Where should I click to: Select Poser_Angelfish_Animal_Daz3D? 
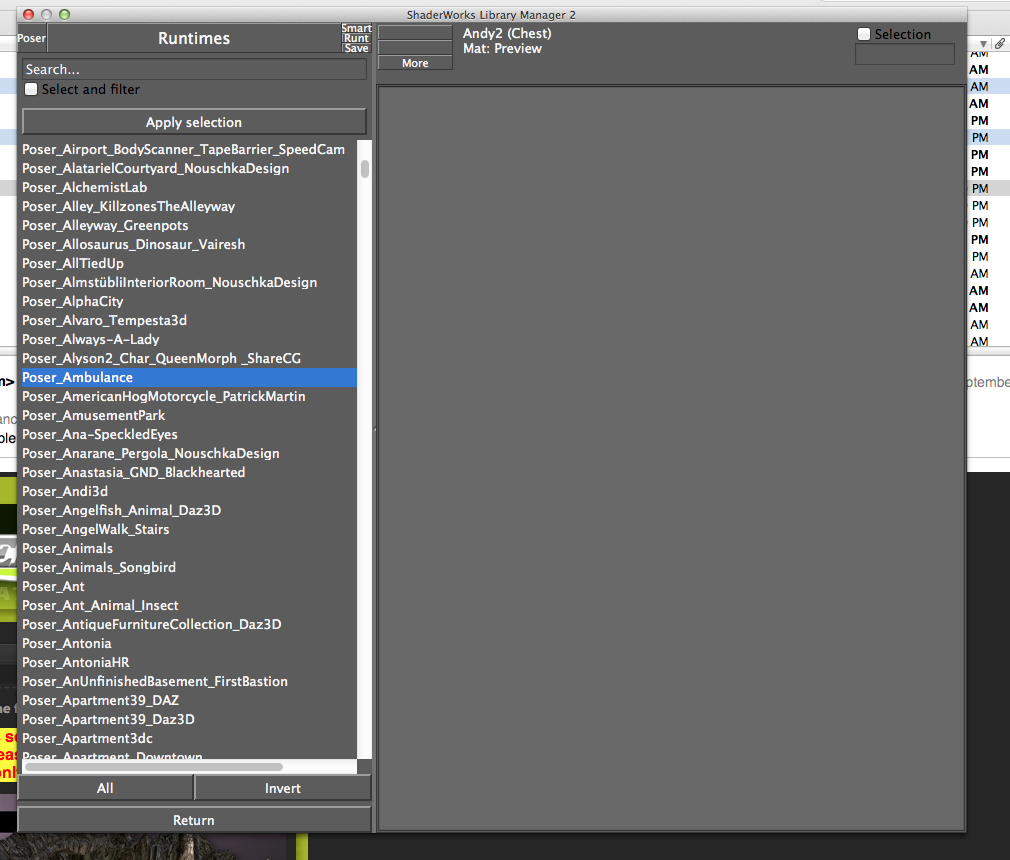point(189,510)
